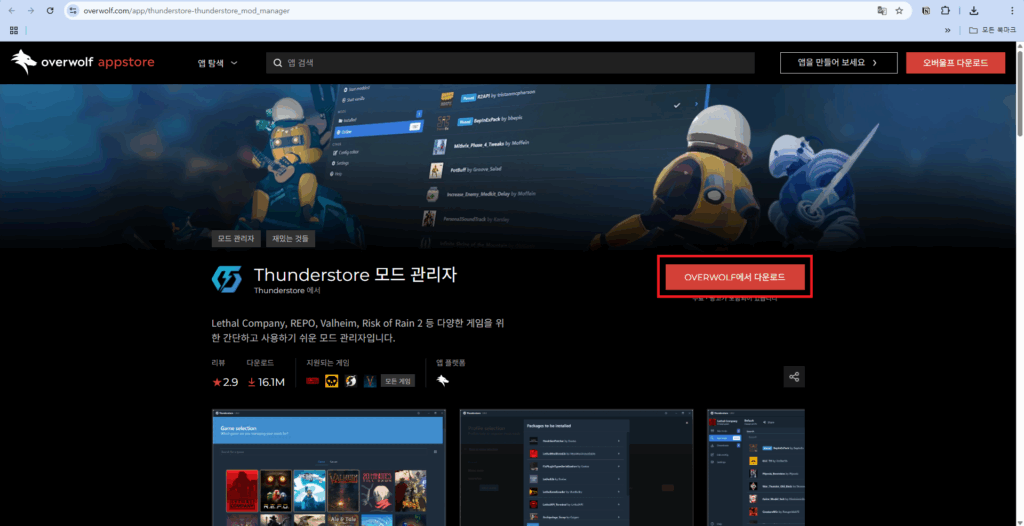Viewport: 1024px width, 526px height.
Task: Click the Valheim V game icon
Action: 370,381
